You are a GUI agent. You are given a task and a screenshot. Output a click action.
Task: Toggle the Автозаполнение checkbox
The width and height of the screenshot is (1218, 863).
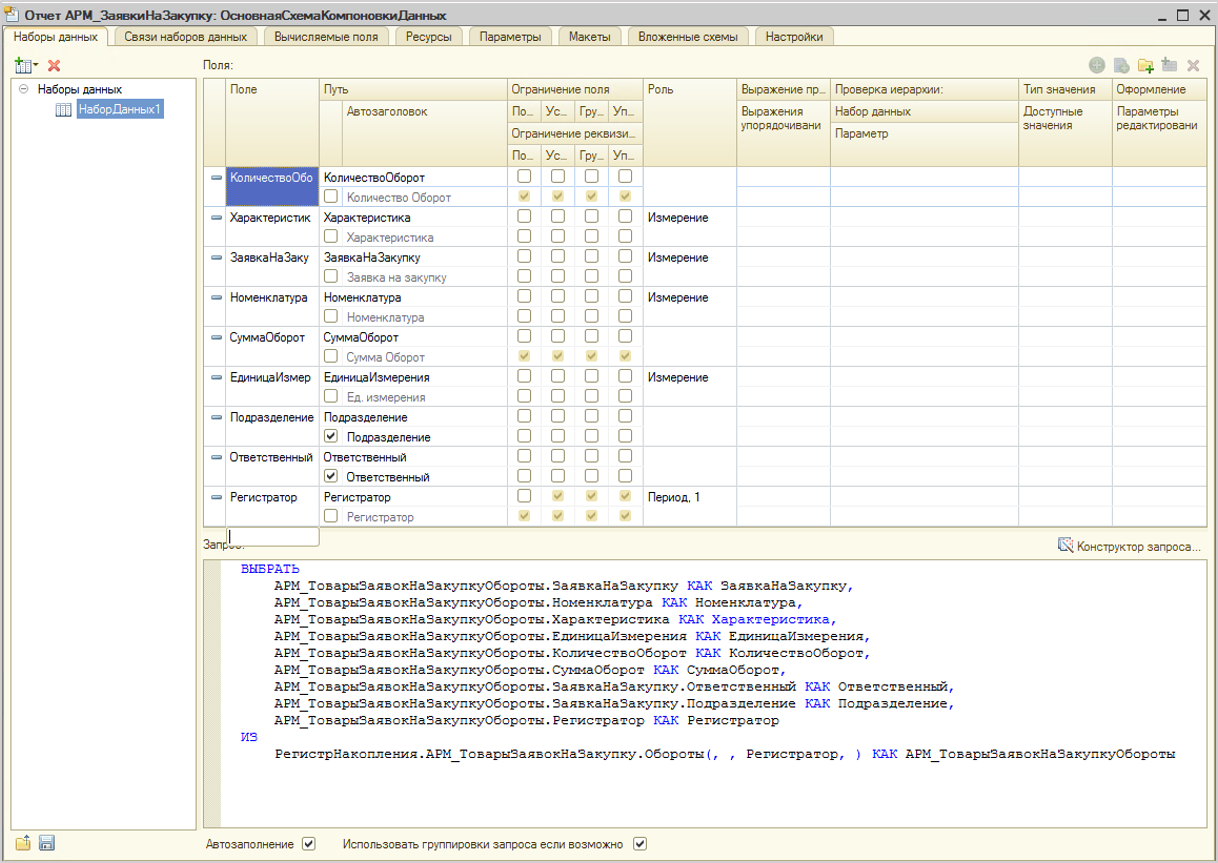pyautogui.click(x=309, y=844)
